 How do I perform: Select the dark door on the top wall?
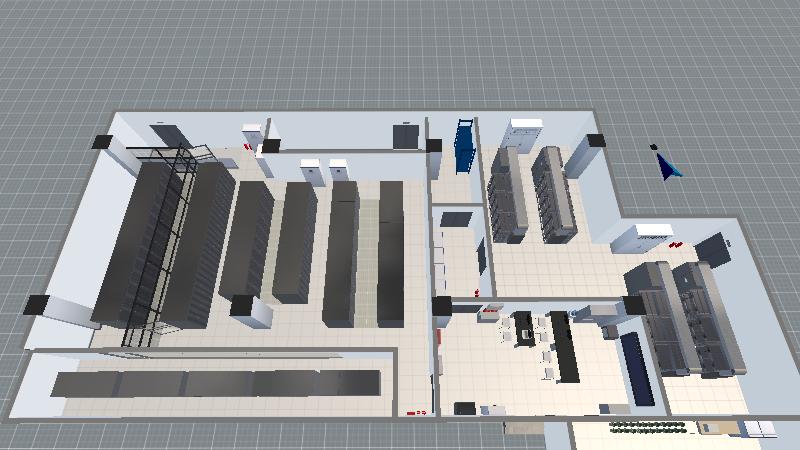coord(405,135)
